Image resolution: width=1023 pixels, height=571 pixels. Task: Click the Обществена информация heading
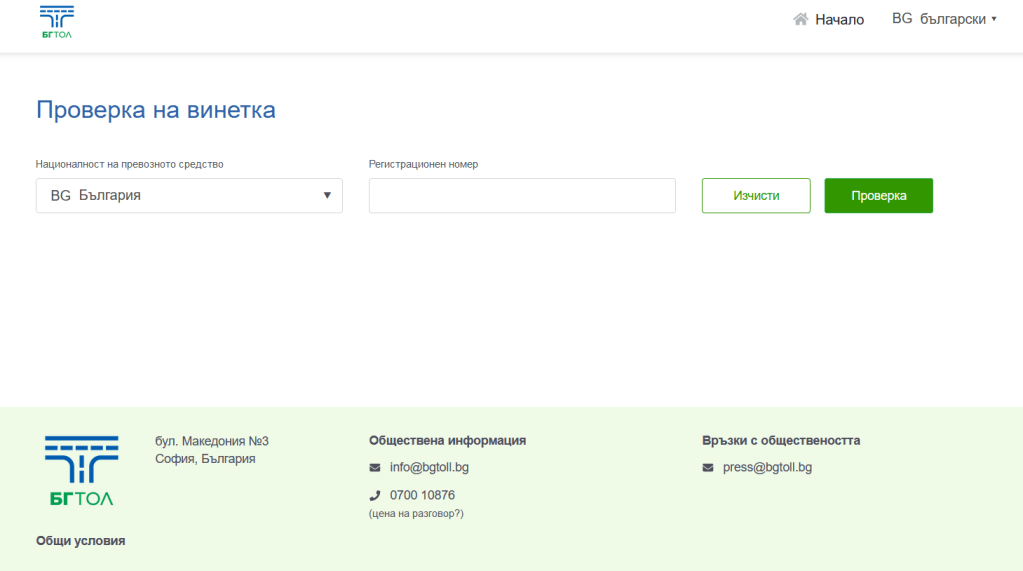pyautogui.click(x=448, y=440)
